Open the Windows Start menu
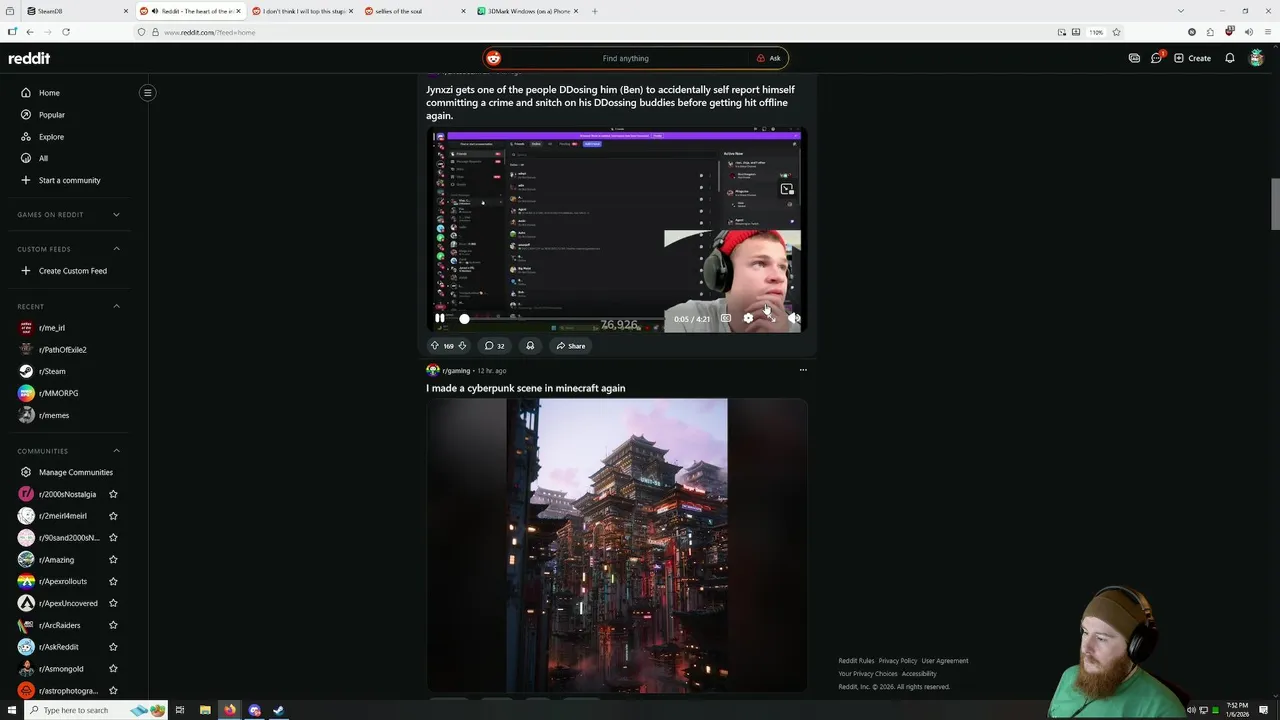 11,710
